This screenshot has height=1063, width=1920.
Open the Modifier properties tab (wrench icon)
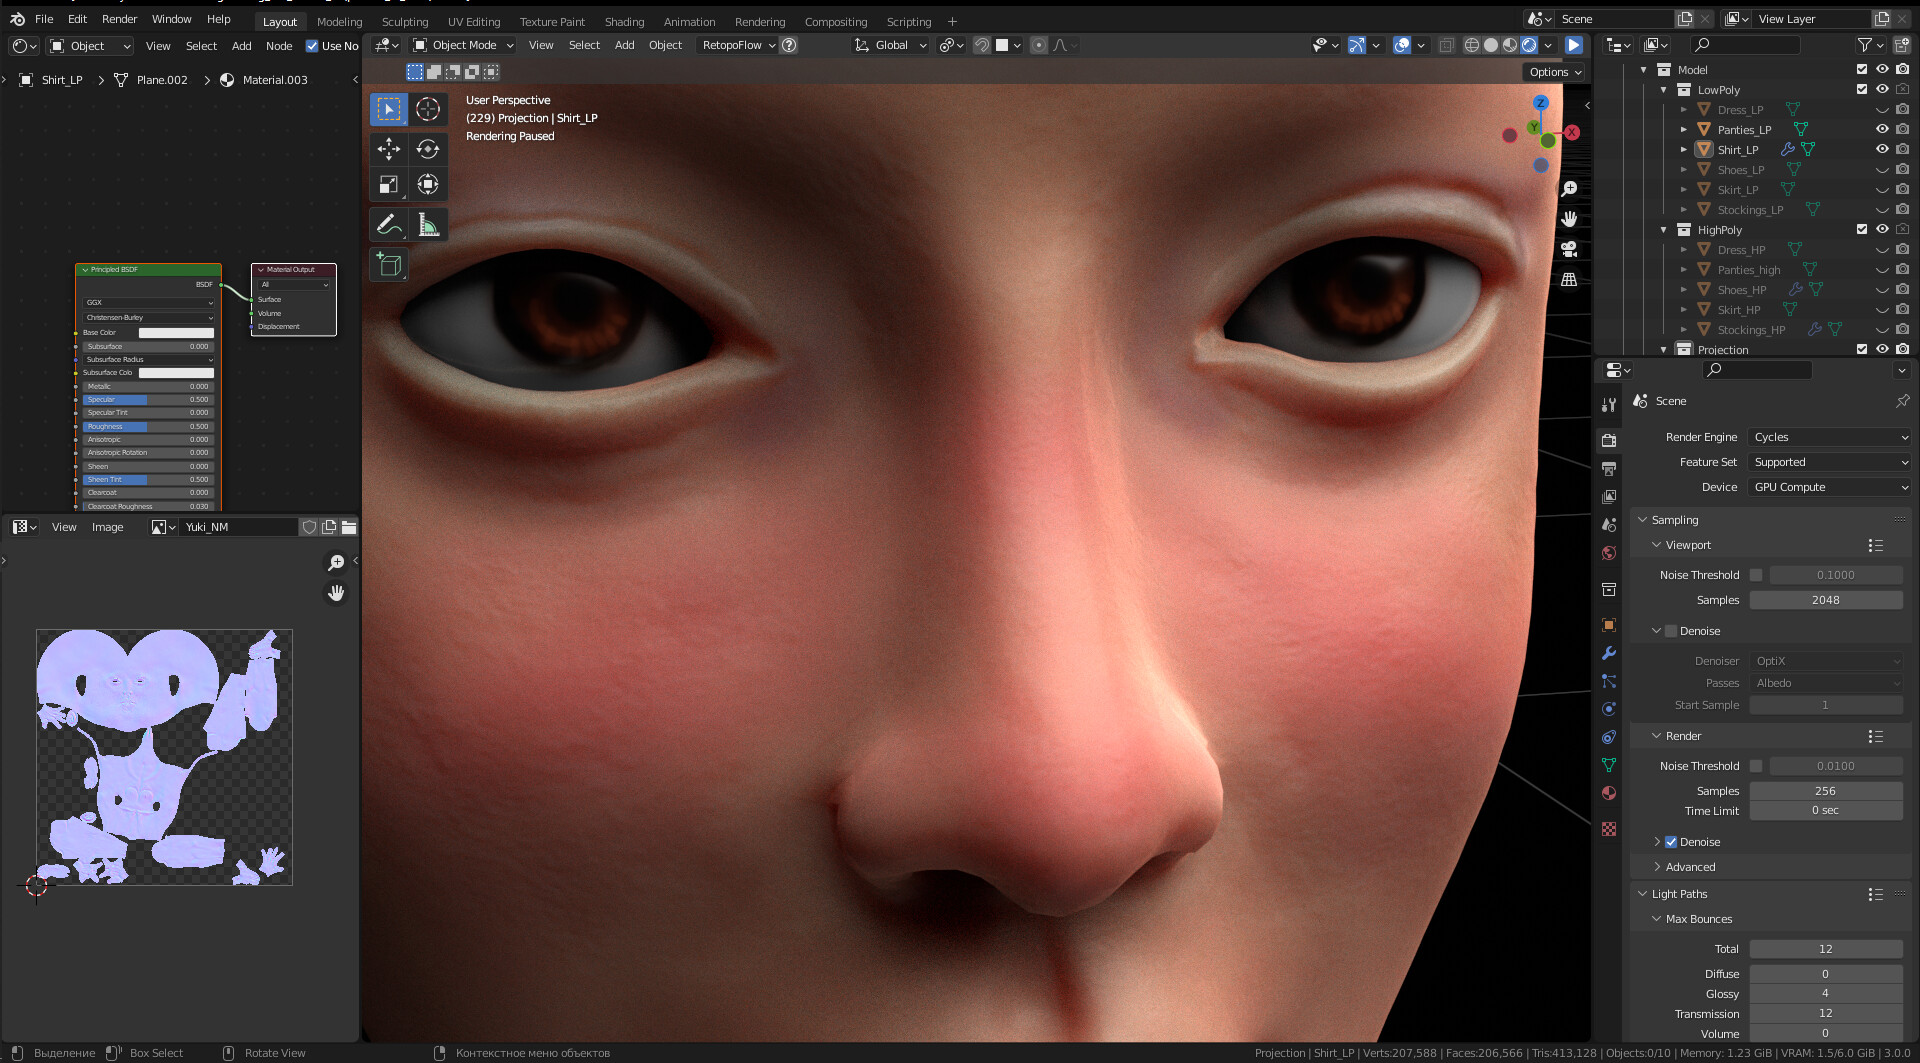(x=1609, y=653)
